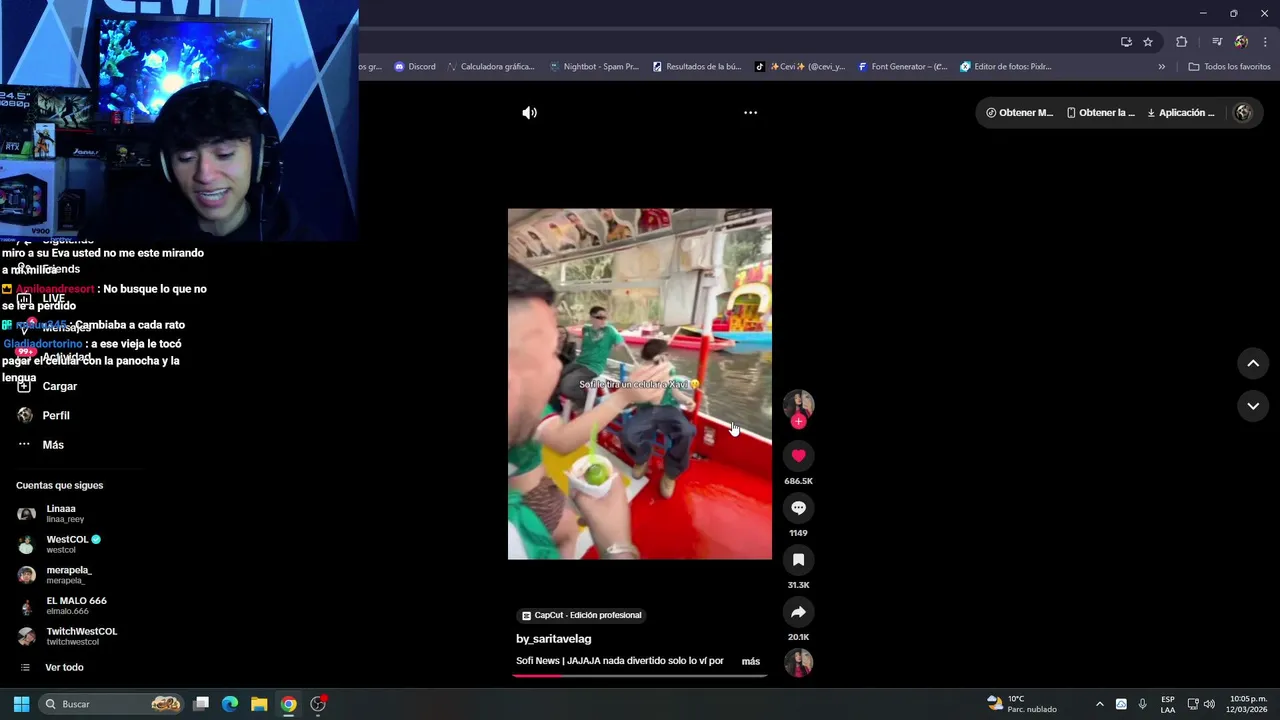Launch Microsoft Edge from the taskbar
This screenshot has height=720, width=1280.
click(x=230, y=704)
